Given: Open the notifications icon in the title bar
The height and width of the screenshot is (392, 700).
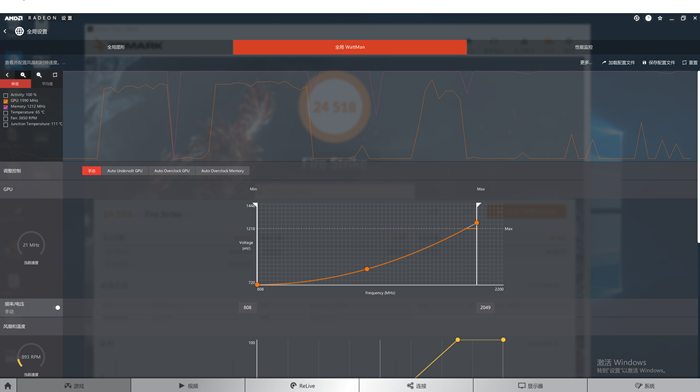Looking at the screenshot, I should (648, 18).
